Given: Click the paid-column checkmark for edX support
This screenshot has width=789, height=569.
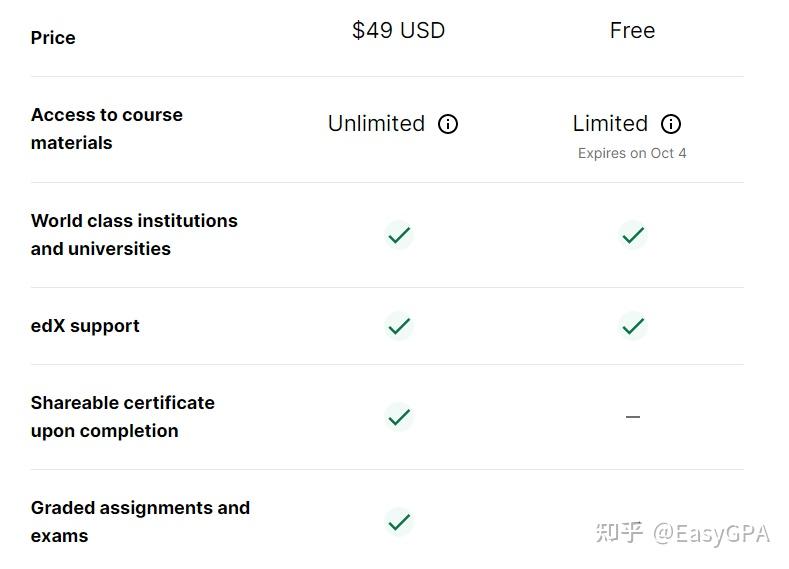Looking at the screenshot, I should (399, 326).
